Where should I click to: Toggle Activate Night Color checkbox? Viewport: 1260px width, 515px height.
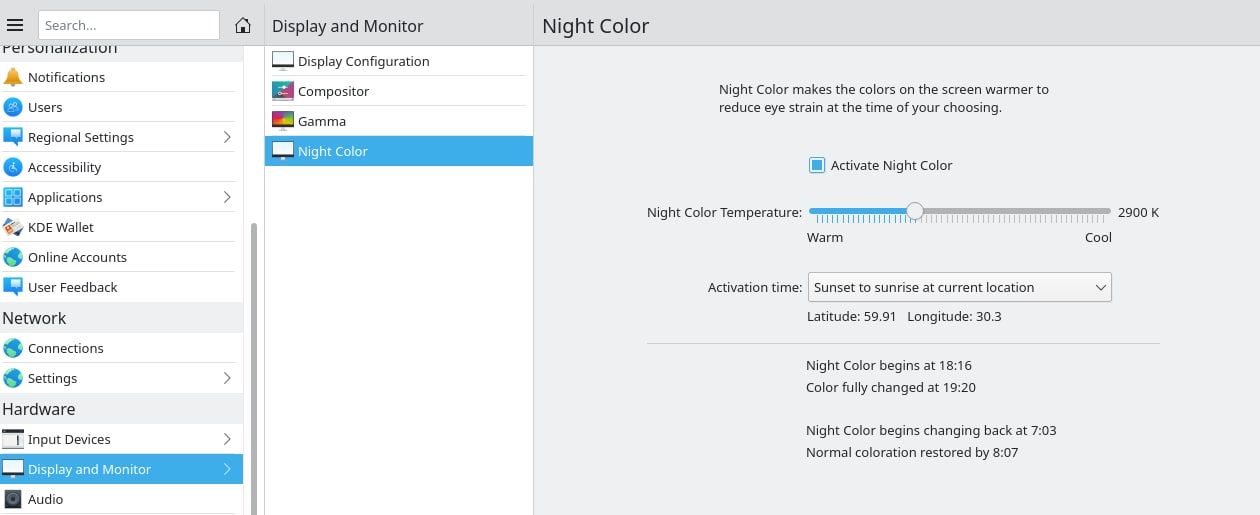[817, 165]
